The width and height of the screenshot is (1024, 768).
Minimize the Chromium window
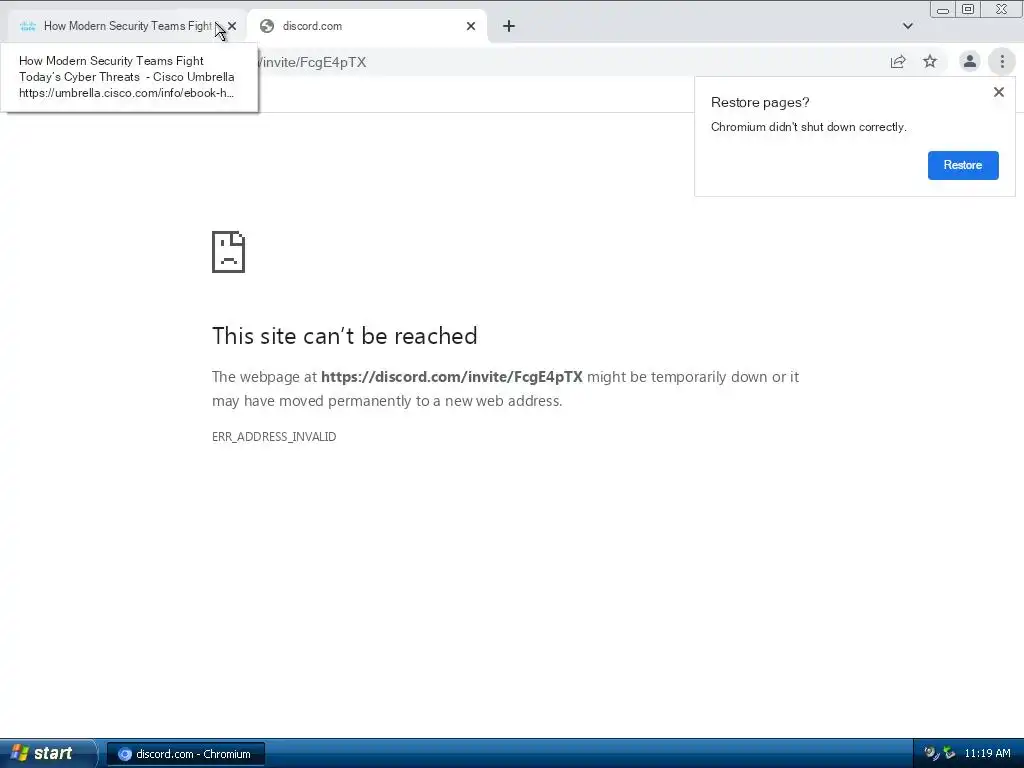942,9
